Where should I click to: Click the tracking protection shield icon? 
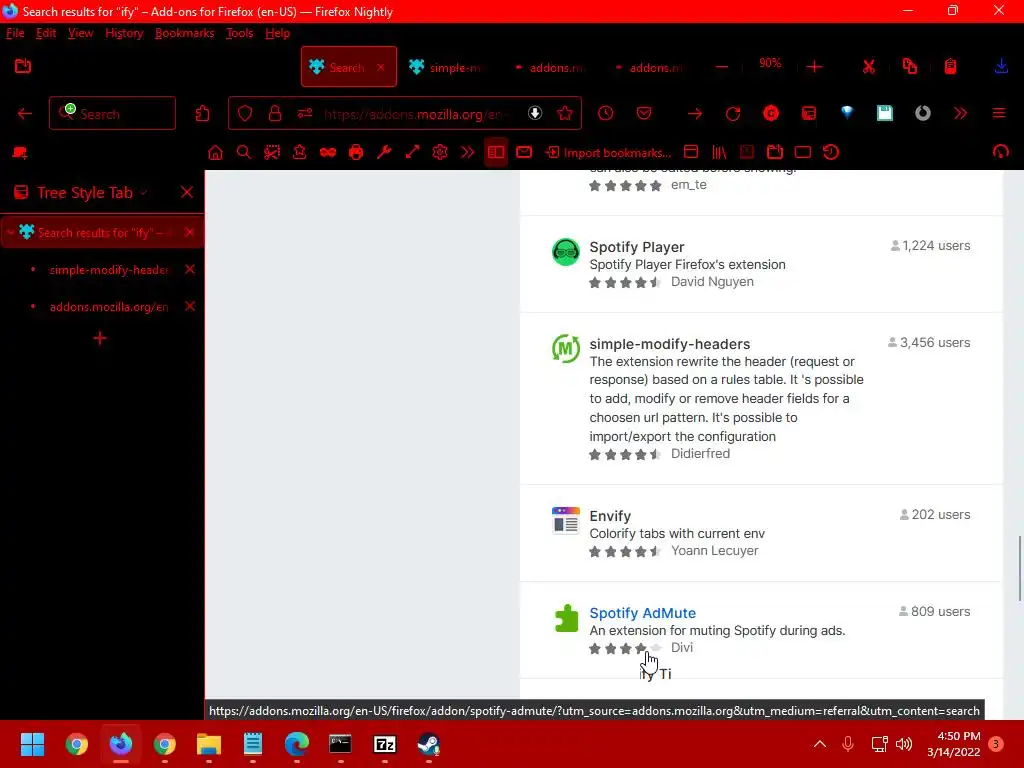click(x=245, y=114)
